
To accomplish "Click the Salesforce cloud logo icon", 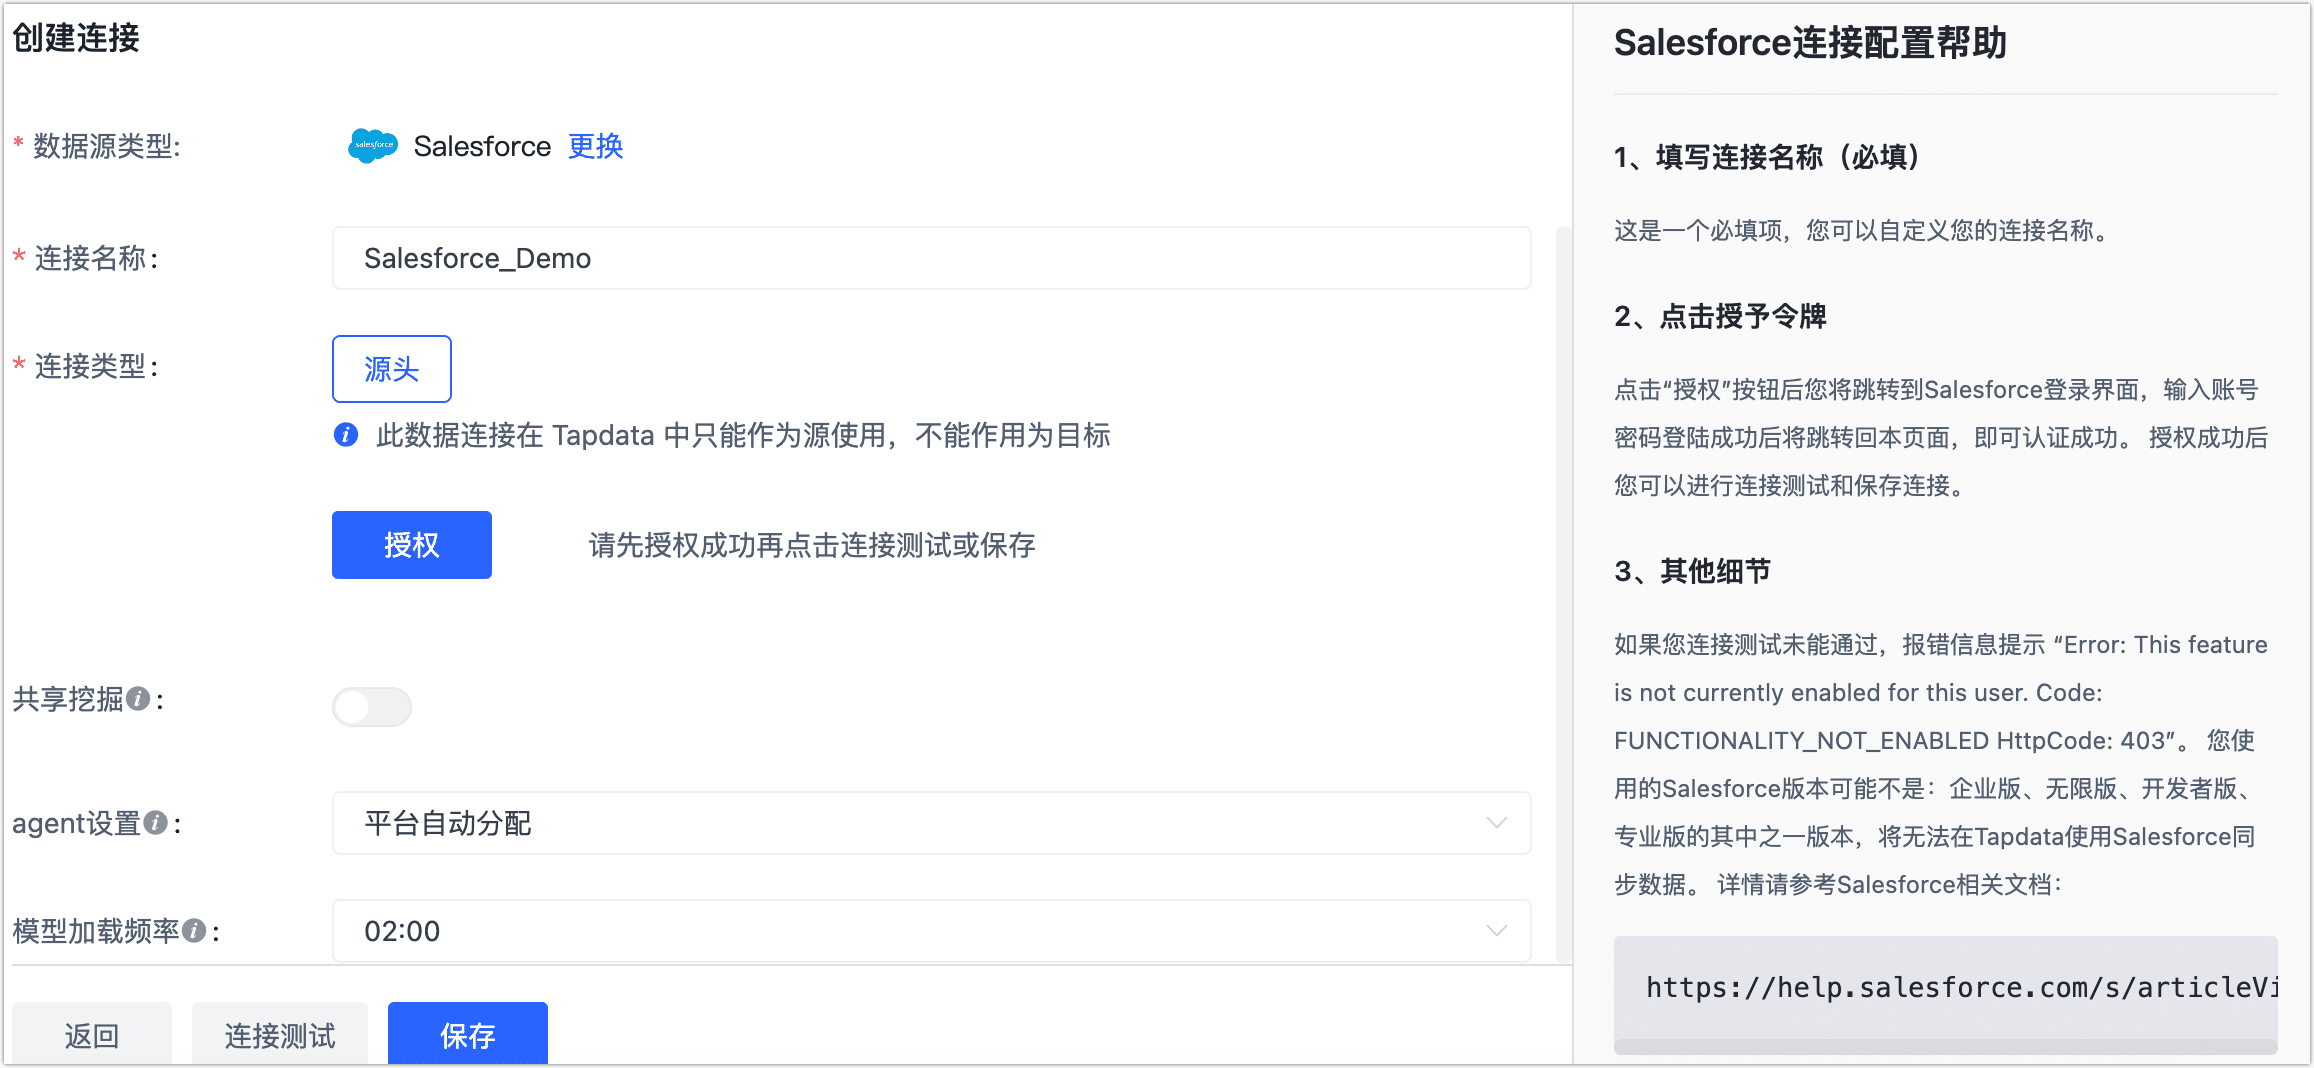I will coord(371,146).
